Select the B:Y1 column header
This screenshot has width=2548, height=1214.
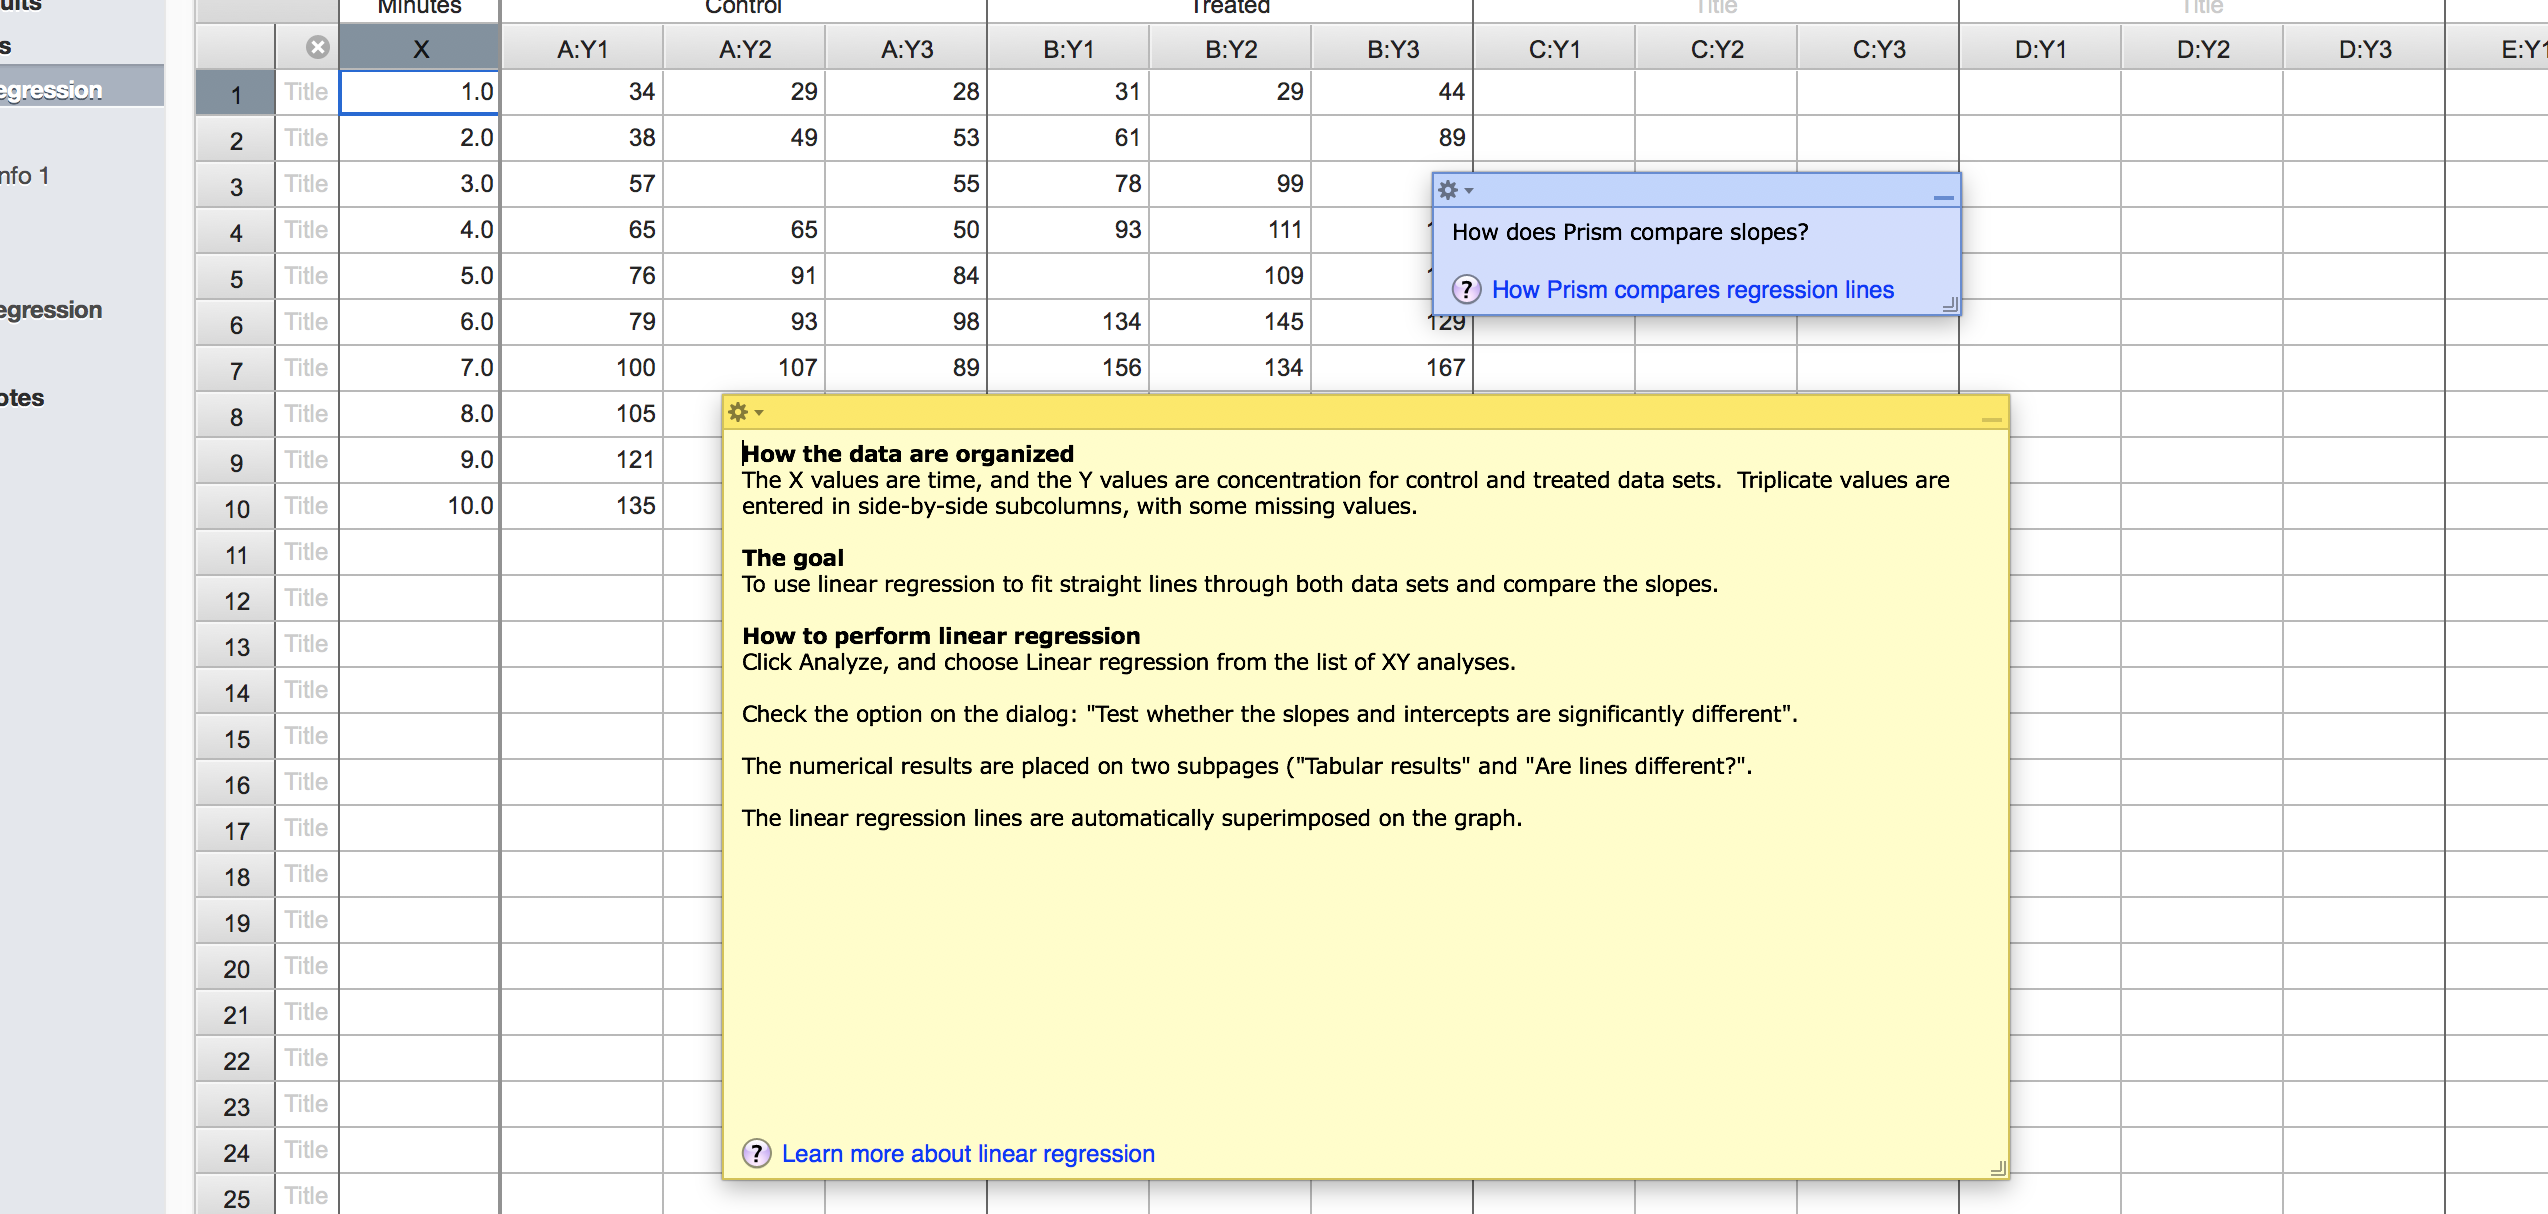[x=1068, y=48]
